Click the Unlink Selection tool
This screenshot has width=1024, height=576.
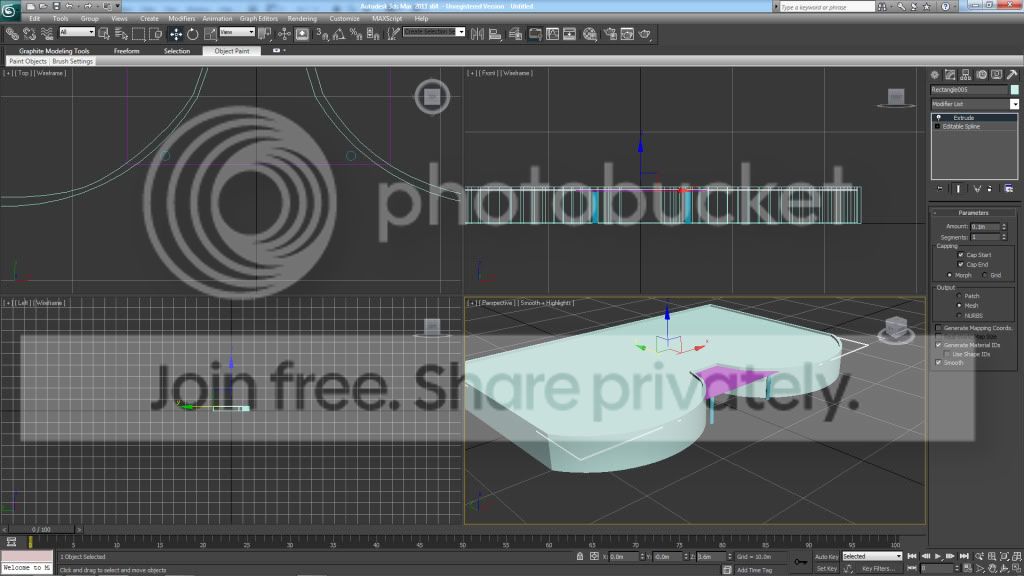coord(29,34)
